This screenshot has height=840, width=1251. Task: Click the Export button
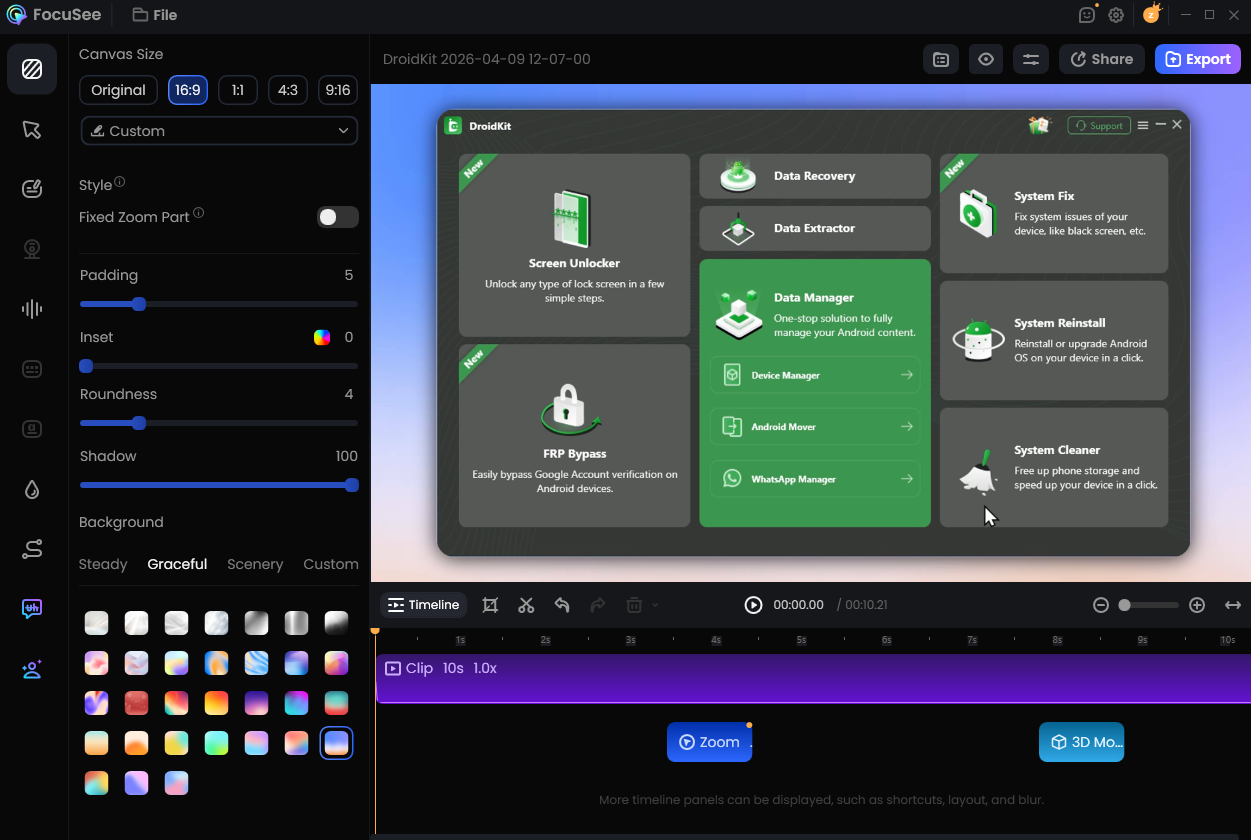(x=1197, y=59)
